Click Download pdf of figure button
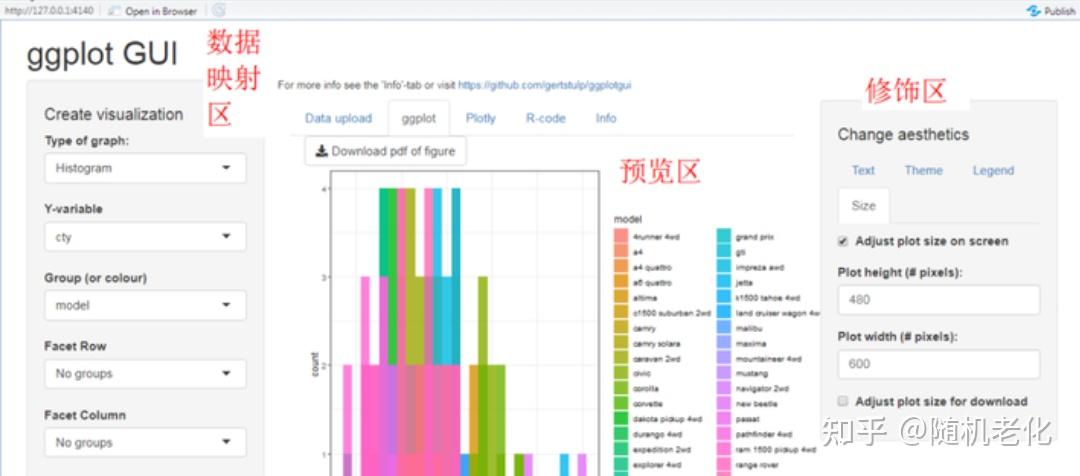Screen dimensions: 1080x476 [385, 152]
